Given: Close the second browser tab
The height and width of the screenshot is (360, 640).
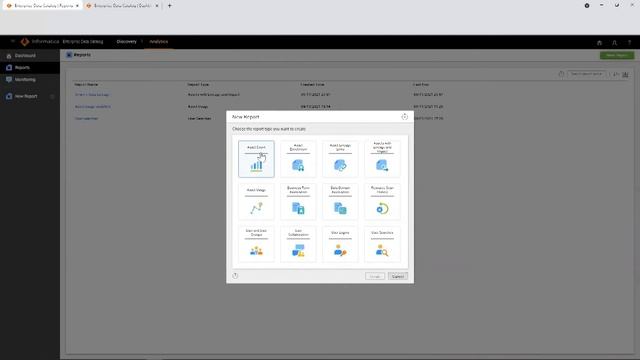Looking at the screenshot, I should click(x=157, y=6).
